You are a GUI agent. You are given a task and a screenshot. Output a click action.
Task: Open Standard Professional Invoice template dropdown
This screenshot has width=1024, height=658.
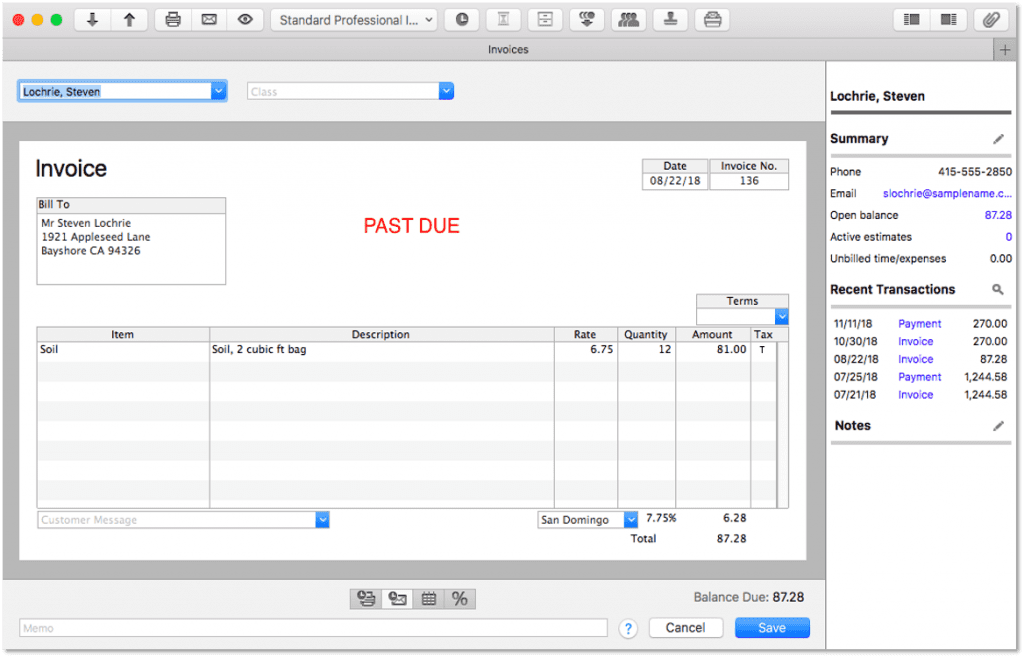pyautogui.click(x=355, y=20)
